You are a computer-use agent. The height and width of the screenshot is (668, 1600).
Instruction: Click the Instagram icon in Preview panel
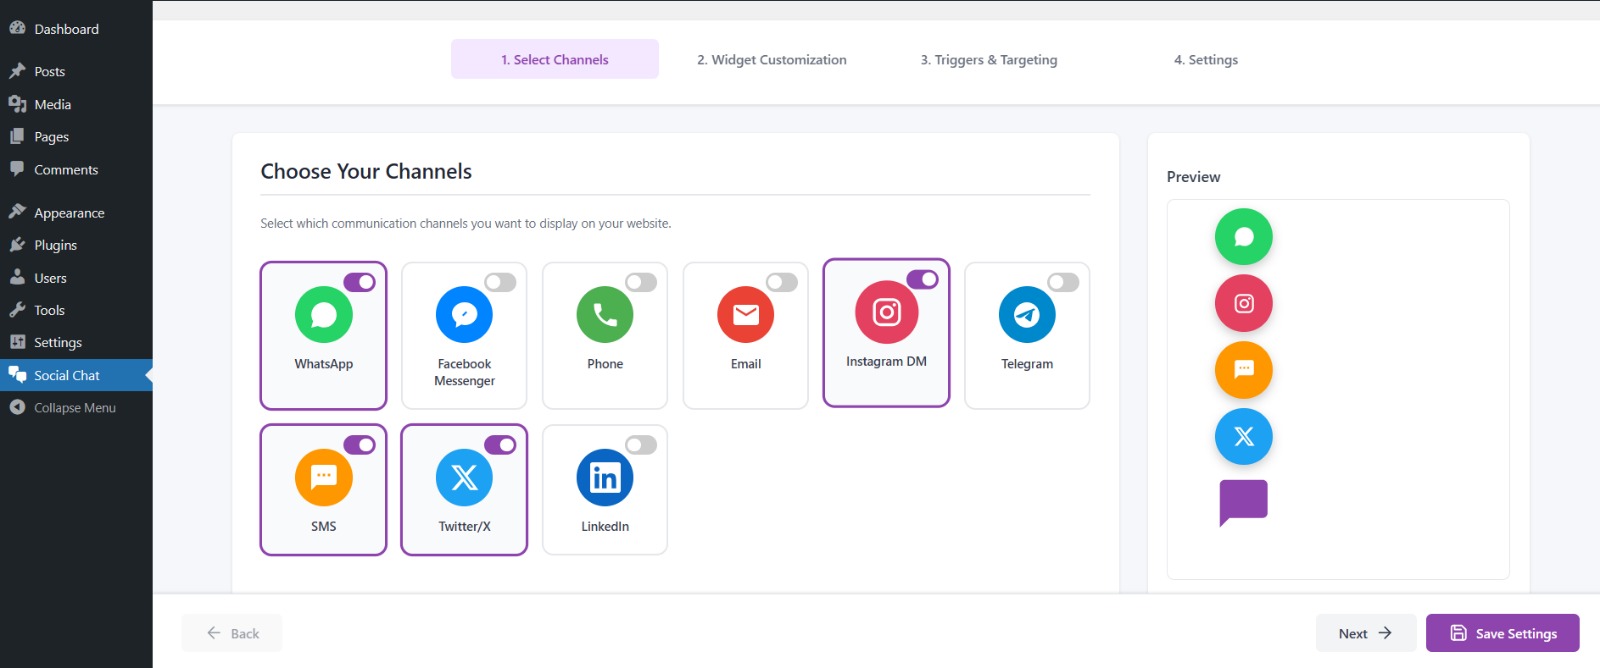coord(1243,303)
